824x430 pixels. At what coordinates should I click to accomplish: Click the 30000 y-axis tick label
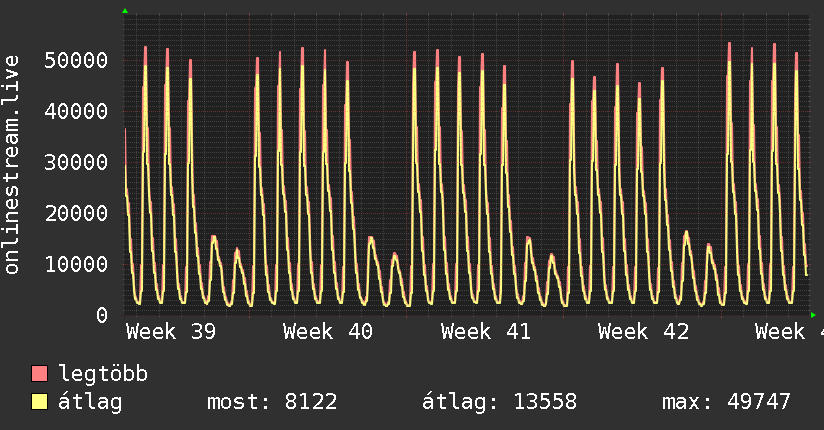76,162
